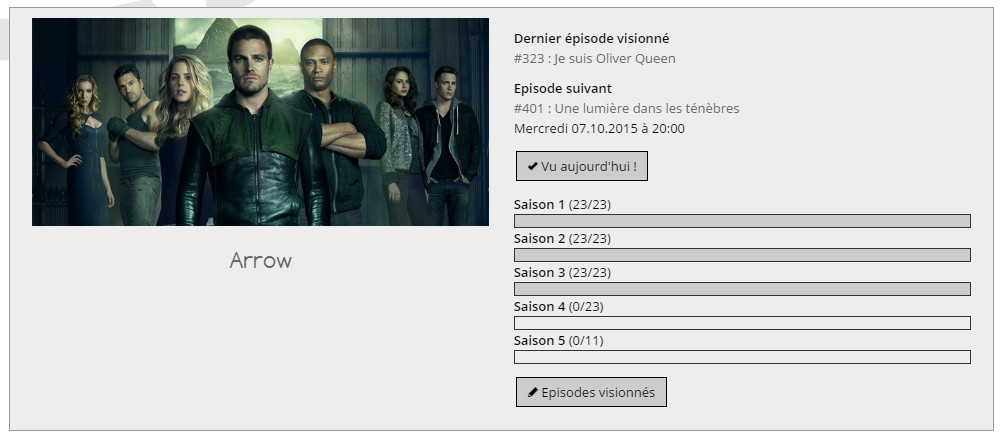Click the Dernier épisode visionné heading
This screenshot has height=437, width=1000.
click(592, 39)
